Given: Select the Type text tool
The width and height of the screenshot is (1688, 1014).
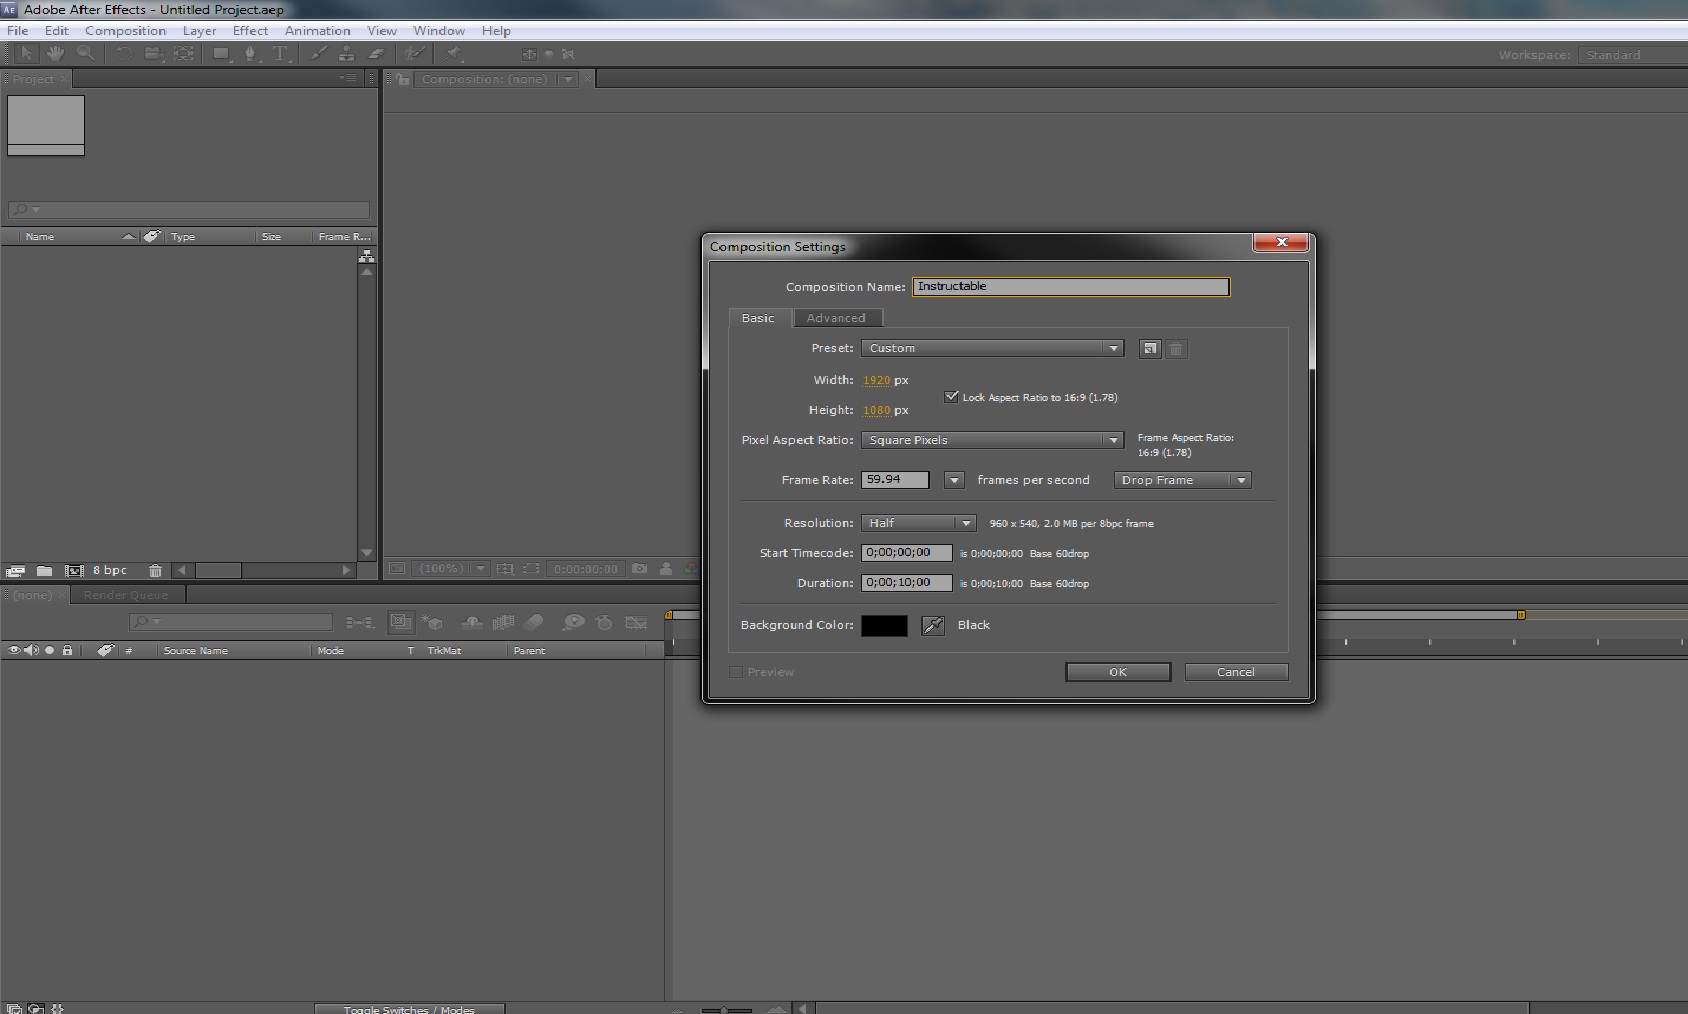Looking at the screenshot, I should tap(281, 54).
